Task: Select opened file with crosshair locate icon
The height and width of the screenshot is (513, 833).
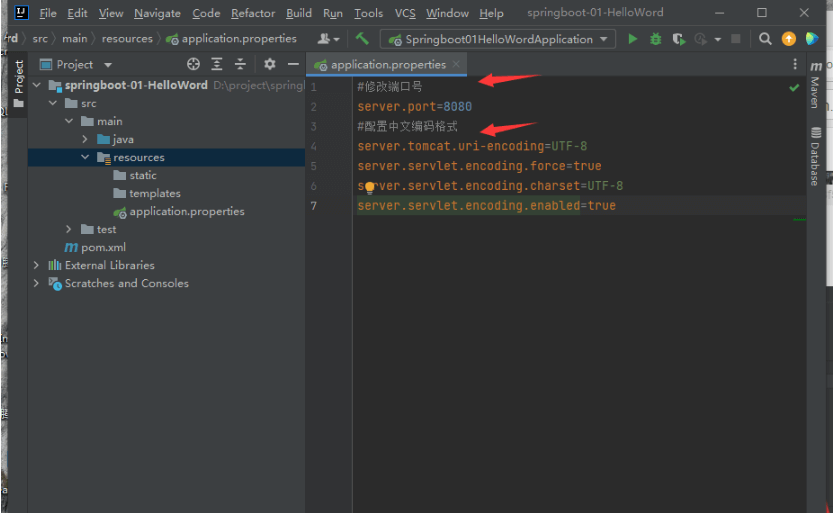Action: pyautogui.click(x=193, y=64)
